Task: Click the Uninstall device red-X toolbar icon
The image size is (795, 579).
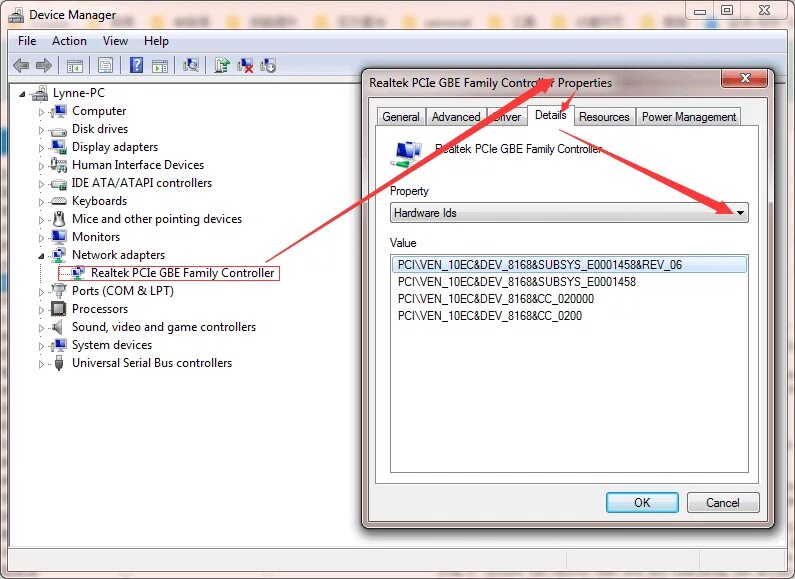Action: tap(245, 65)
